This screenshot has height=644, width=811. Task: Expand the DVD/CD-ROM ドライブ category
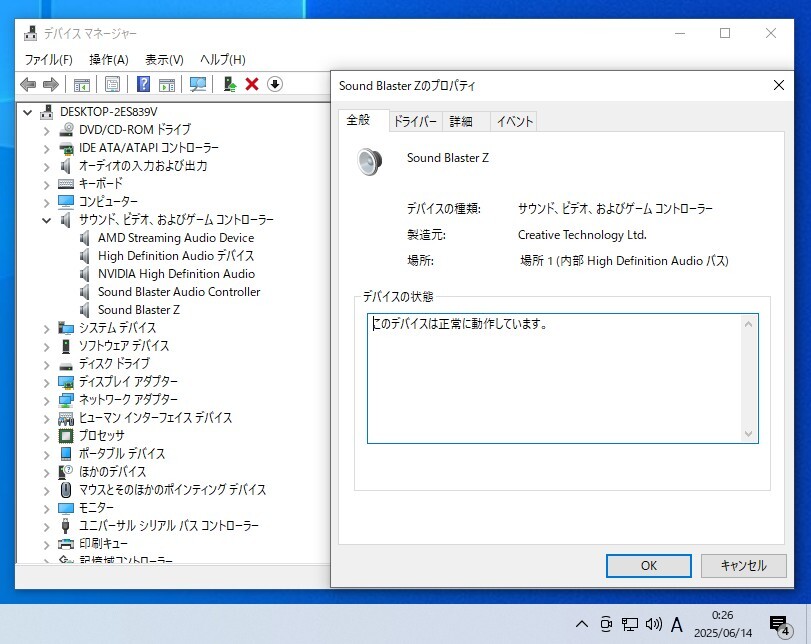coord(47,130)
